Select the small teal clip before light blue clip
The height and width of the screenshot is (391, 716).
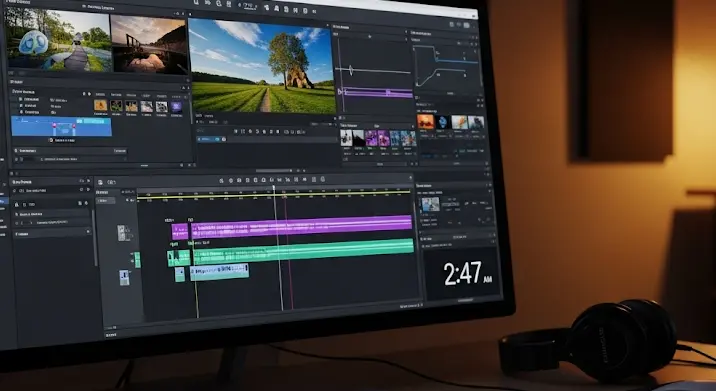180,274
